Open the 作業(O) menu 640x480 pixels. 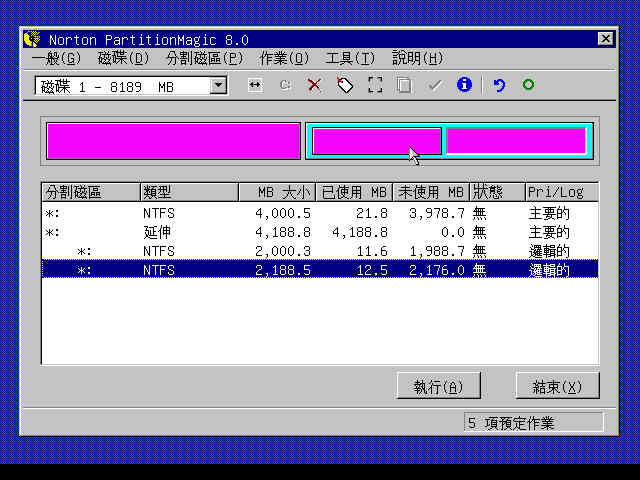284,58
